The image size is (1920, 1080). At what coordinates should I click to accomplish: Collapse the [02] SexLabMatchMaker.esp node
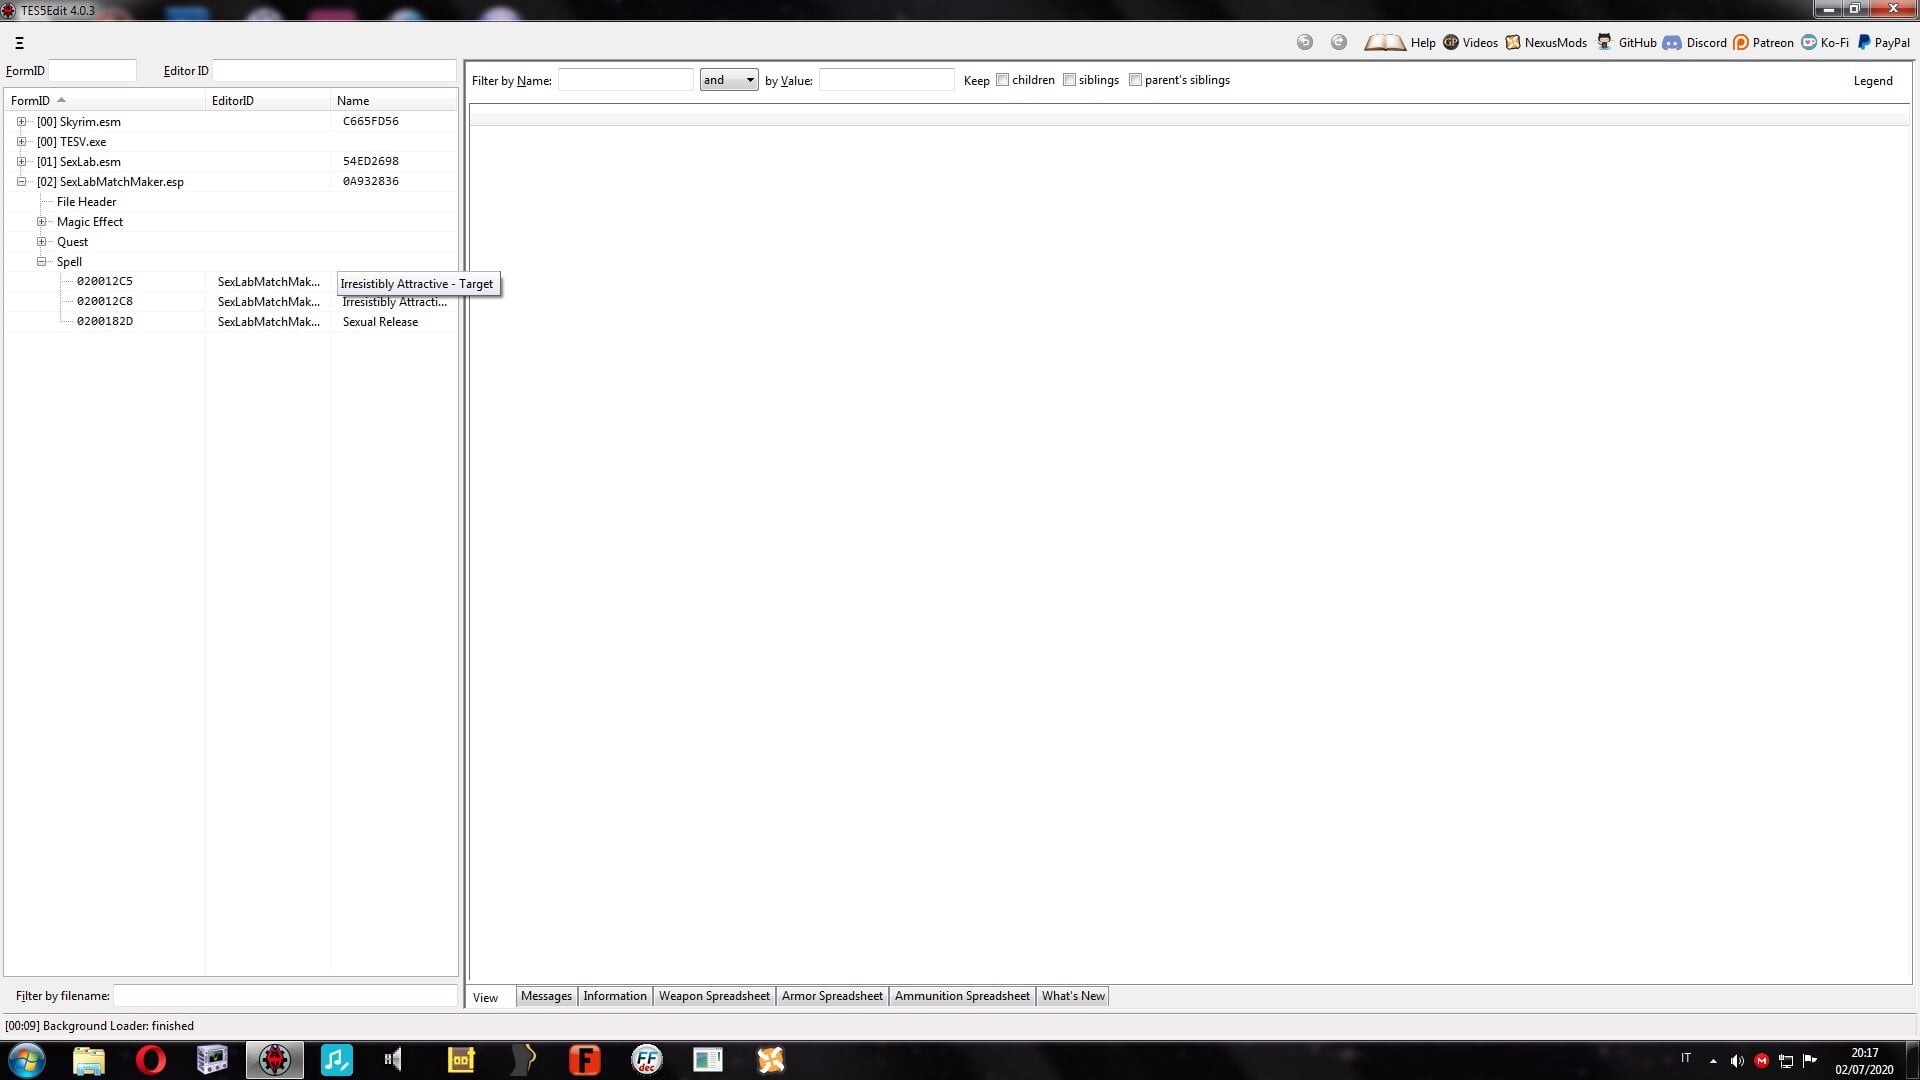coord(21,181)
